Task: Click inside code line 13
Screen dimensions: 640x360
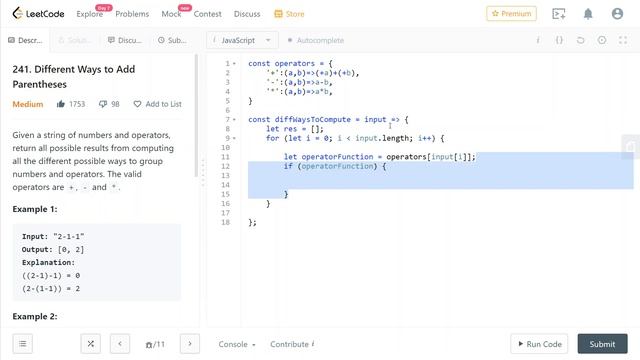Action: 441,176
